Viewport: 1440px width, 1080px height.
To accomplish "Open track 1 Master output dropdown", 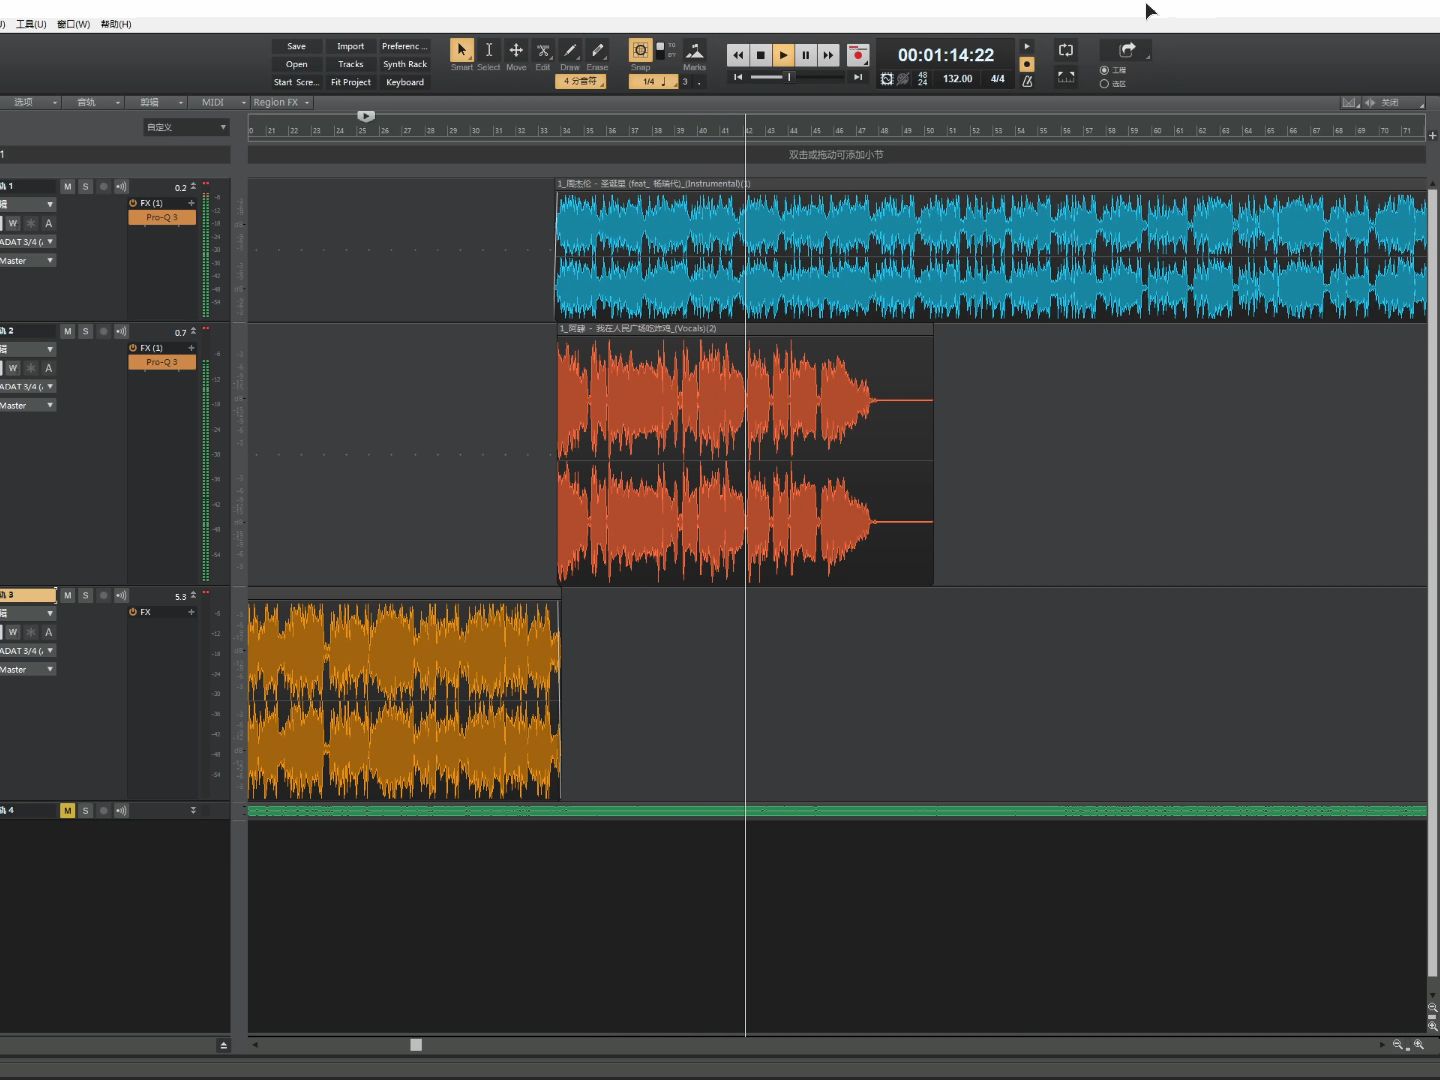I will tap(27, 261).
